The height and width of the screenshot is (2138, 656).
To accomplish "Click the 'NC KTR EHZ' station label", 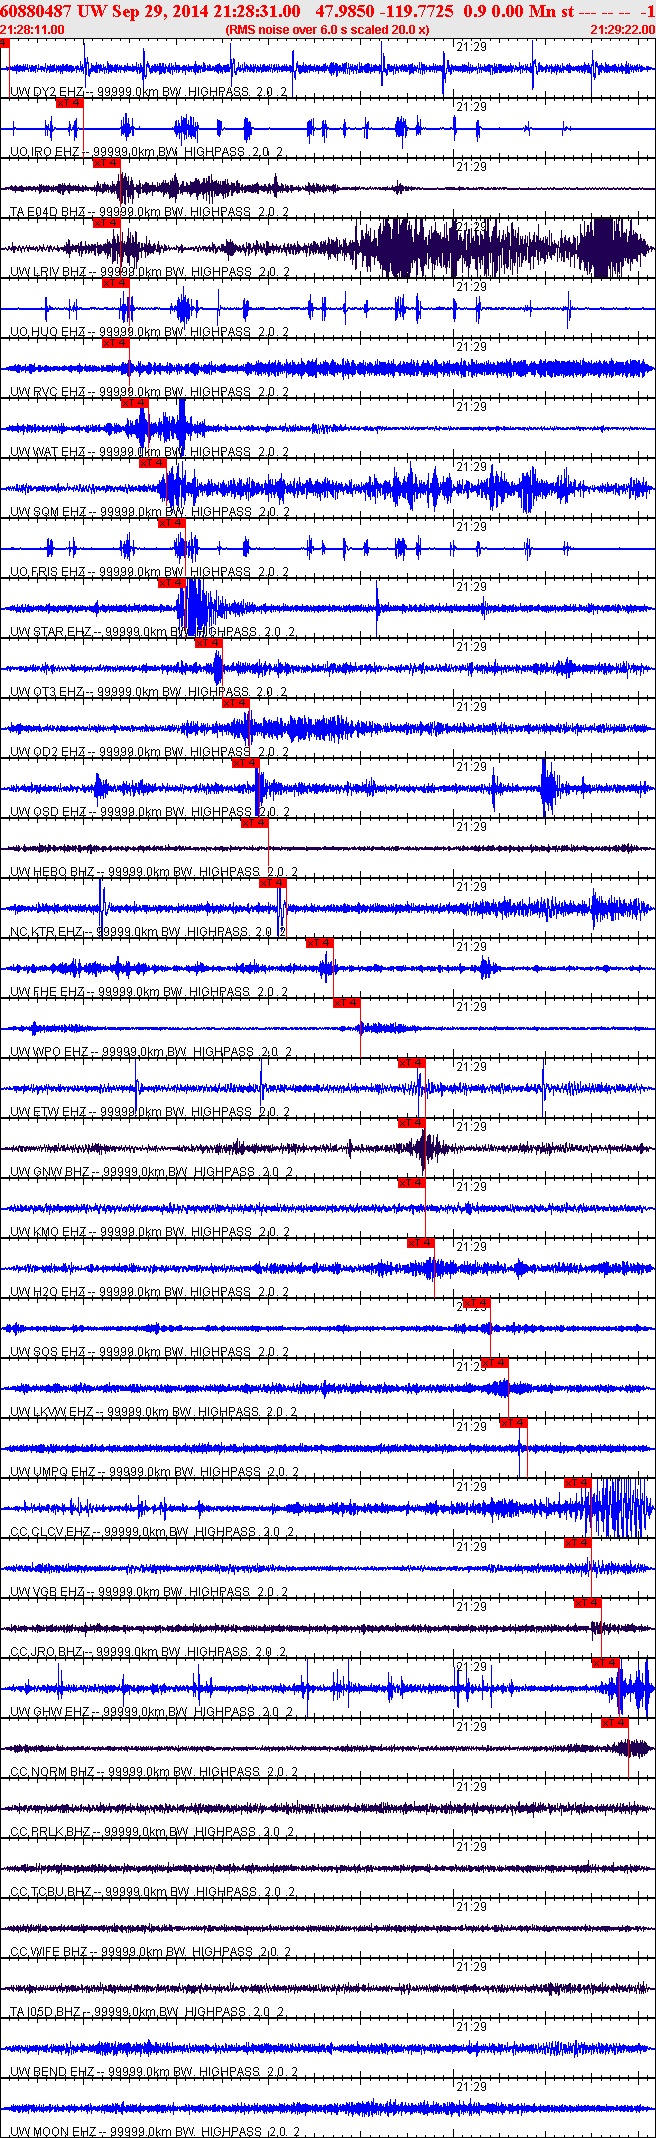I will click(x=47, y=932).
